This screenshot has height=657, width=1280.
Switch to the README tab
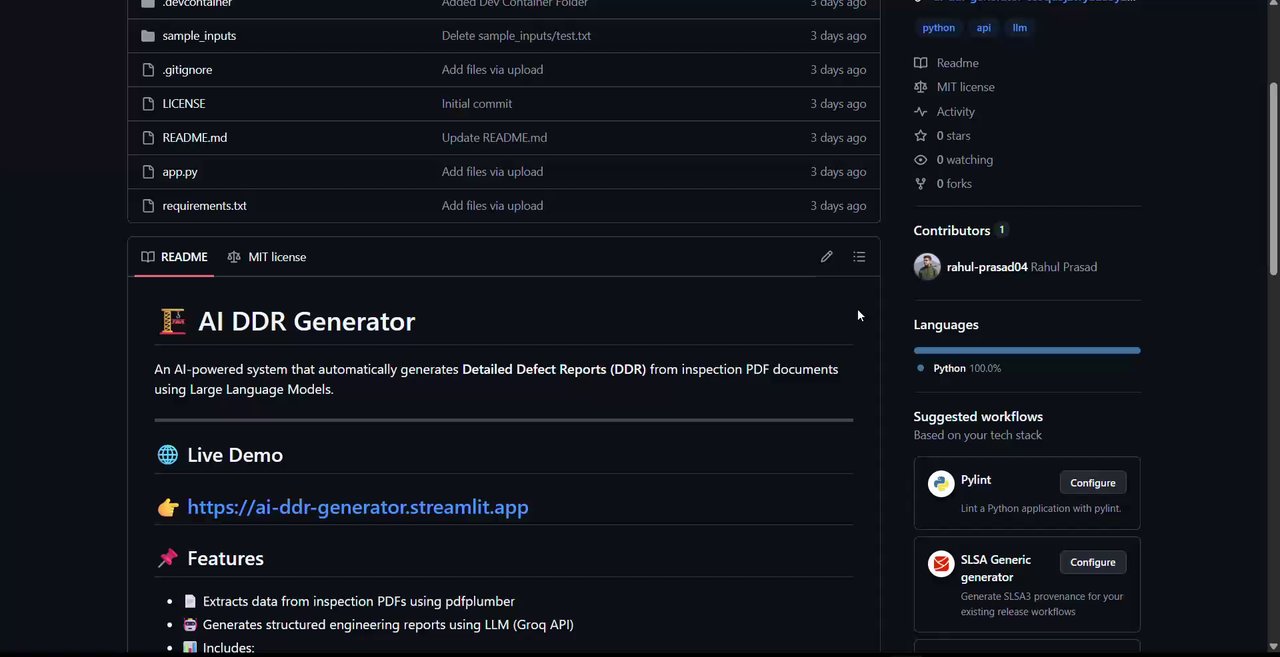click(x=174, y=257)
